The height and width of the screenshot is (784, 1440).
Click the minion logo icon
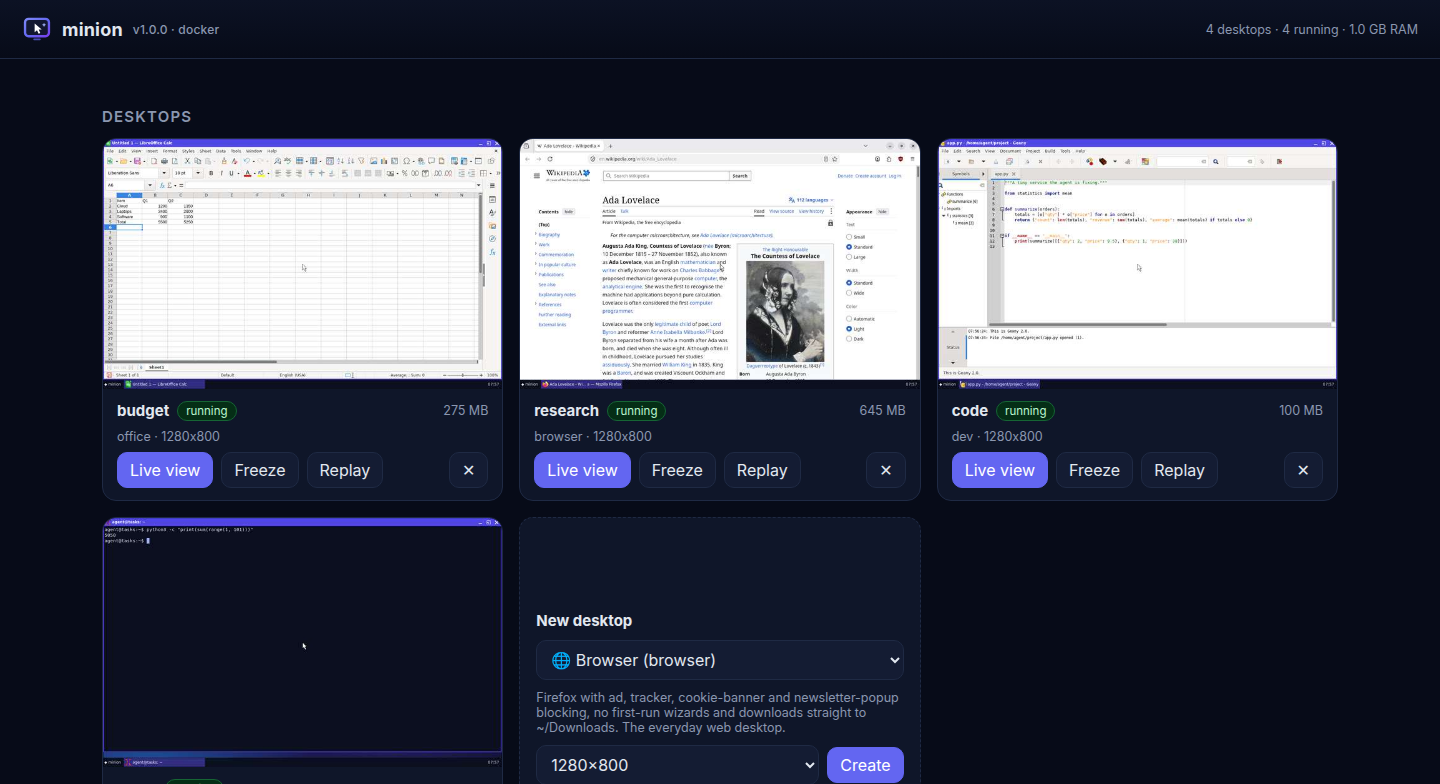pos(37,29)
